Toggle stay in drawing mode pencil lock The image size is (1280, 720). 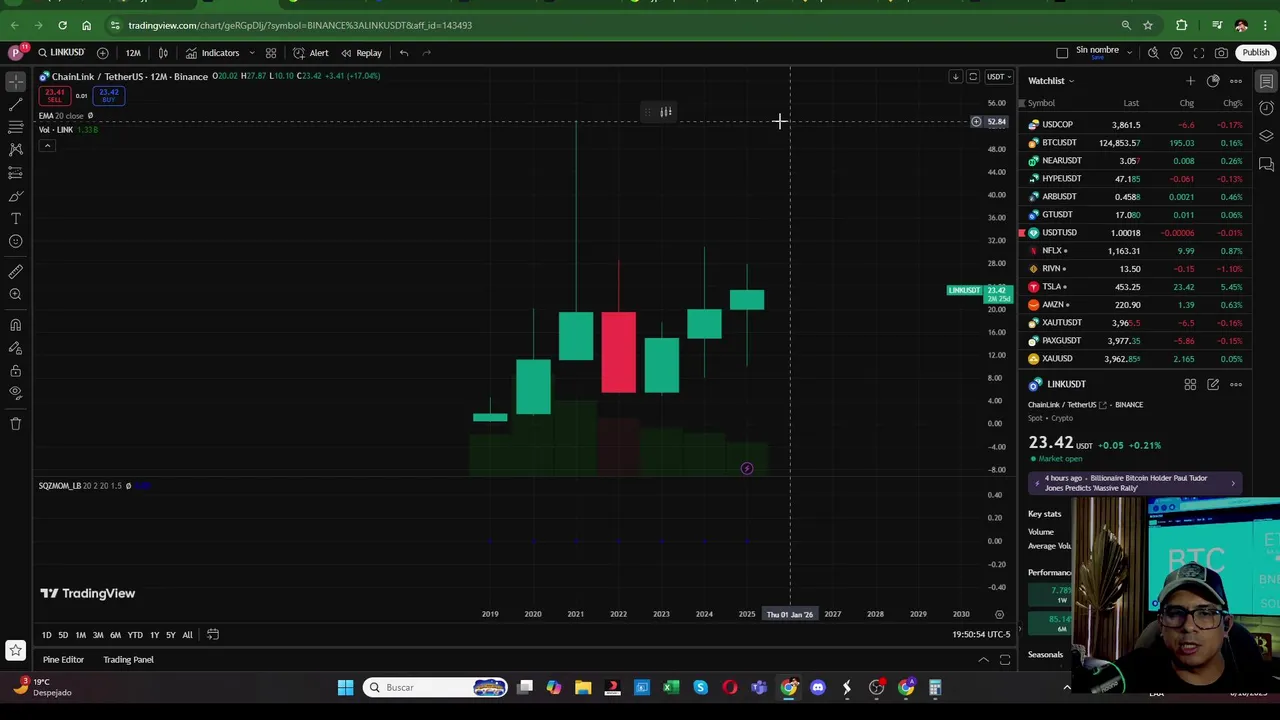[x=15, y=348]
